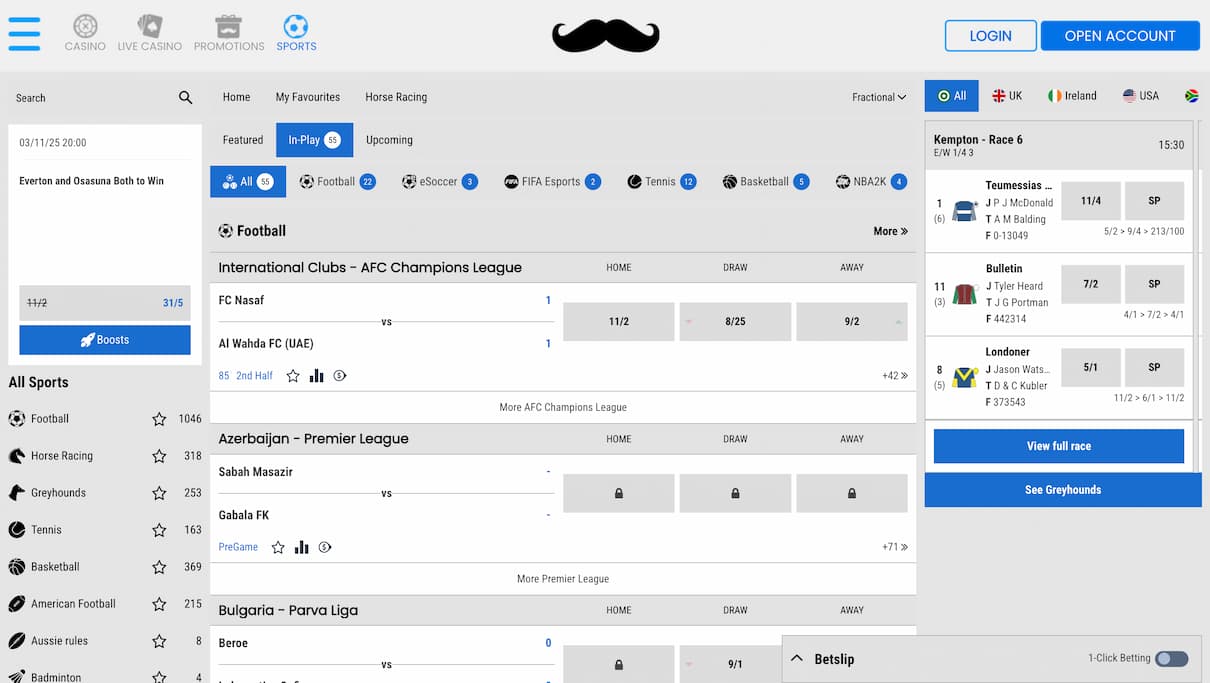Screen dimensions: 1210x683
Task: Expand the Betslip panel
Action: pos(797,659)
